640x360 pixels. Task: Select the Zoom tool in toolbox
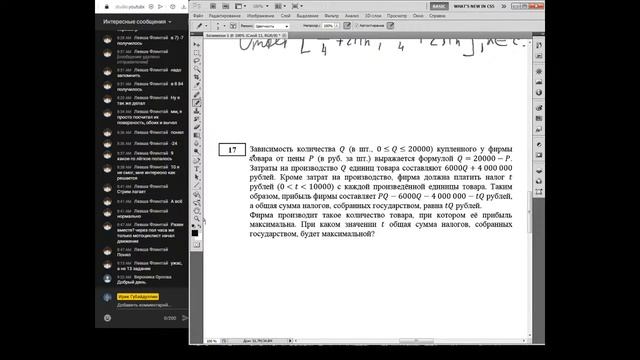(197, 219)
